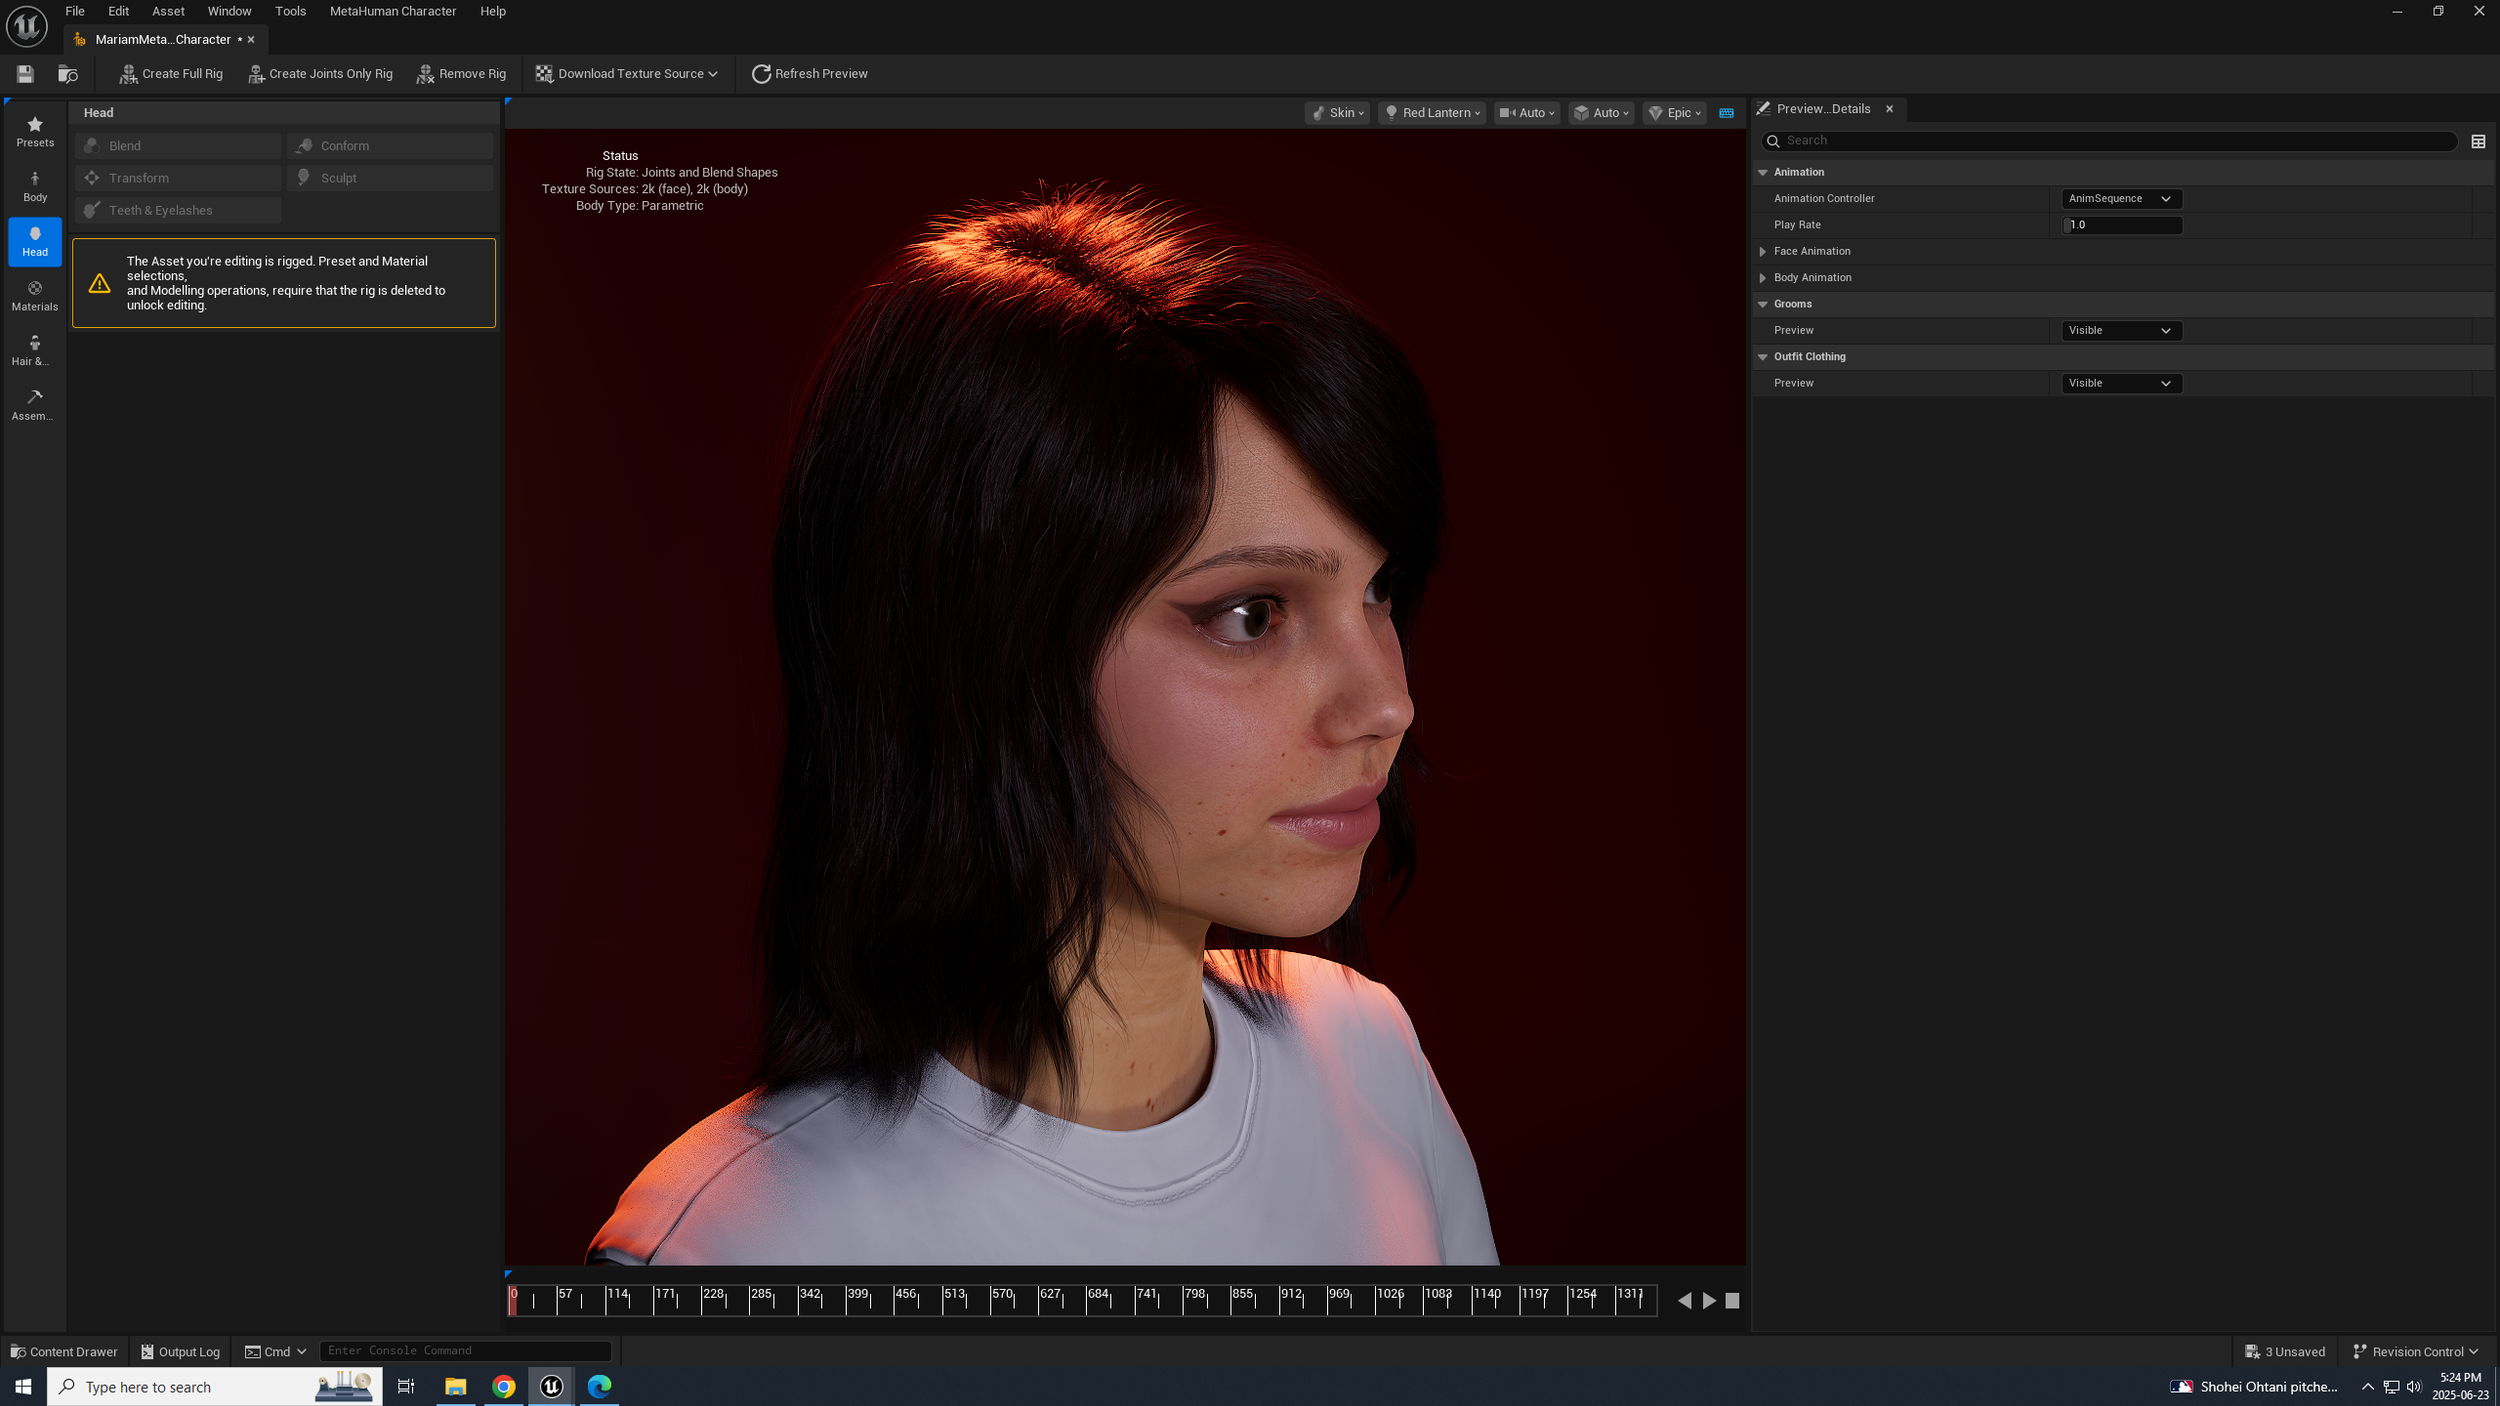Set the Play Rate value field
Screen dimensions: 2500x1406
[x=2120, y=224]
